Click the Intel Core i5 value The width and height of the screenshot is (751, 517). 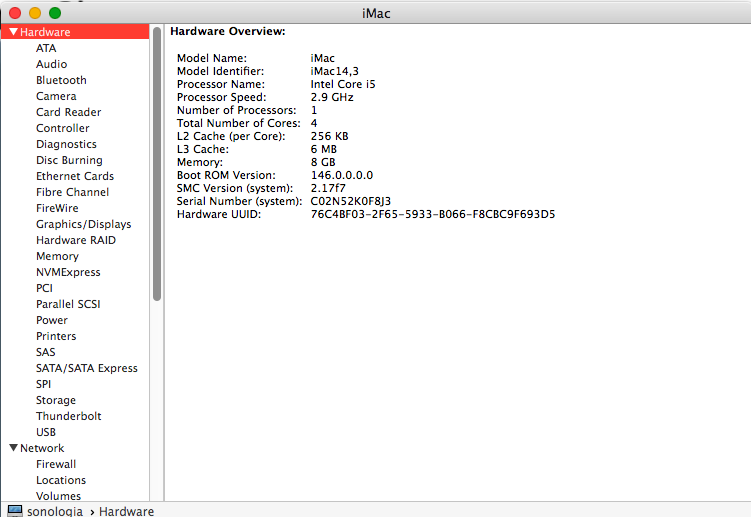click(x=343, y=84)
